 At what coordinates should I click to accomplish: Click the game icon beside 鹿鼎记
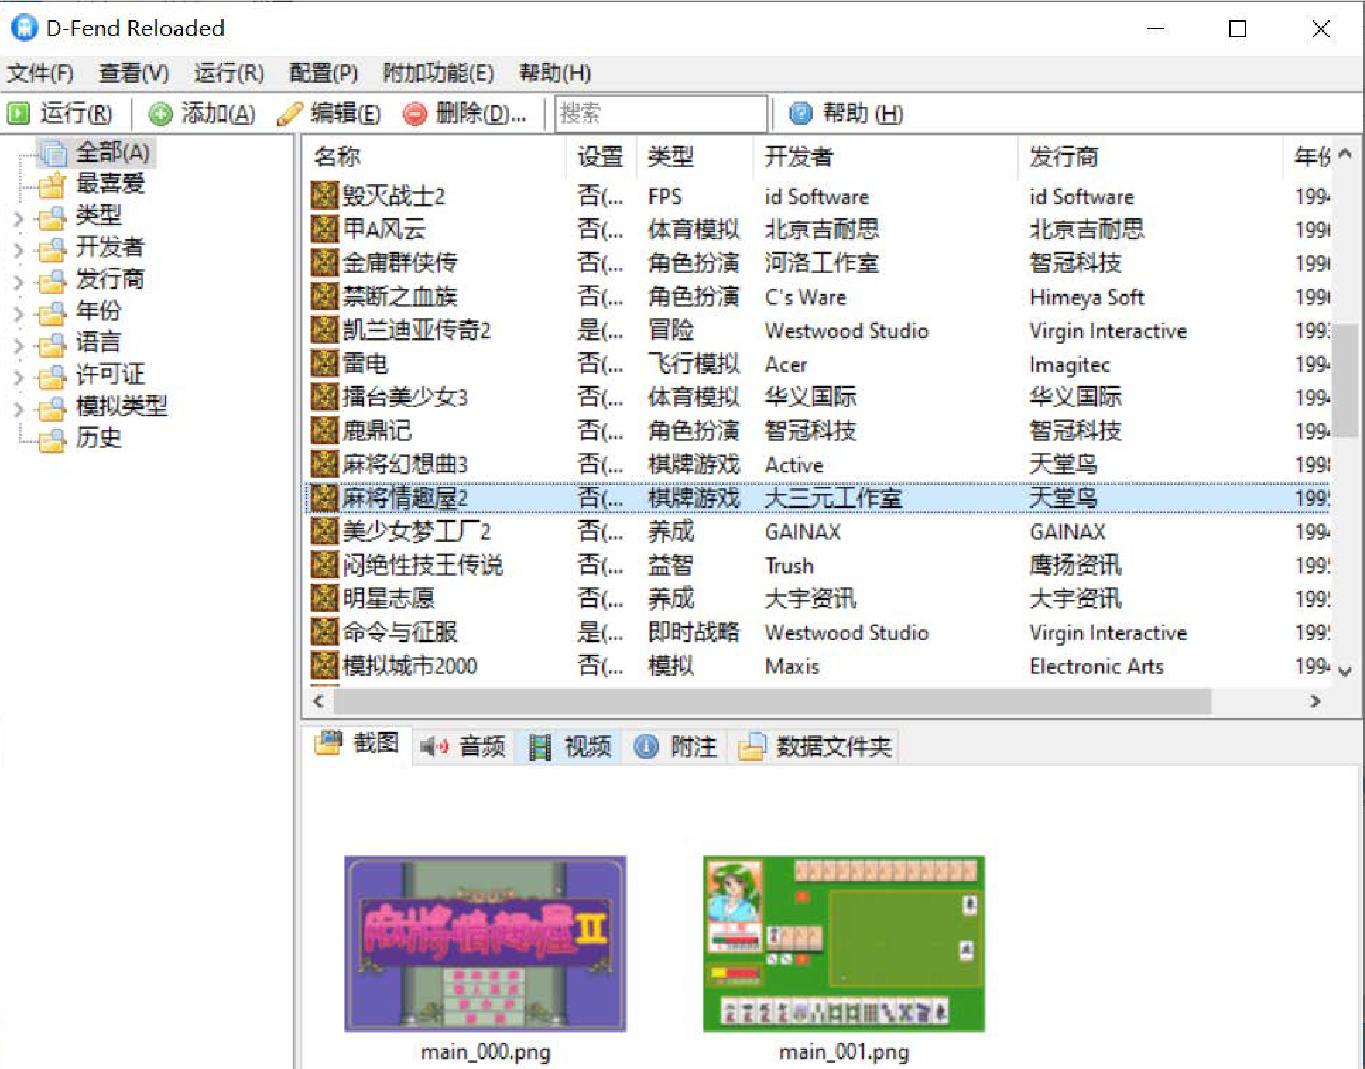pyautogui.click(x=324, y=431)
